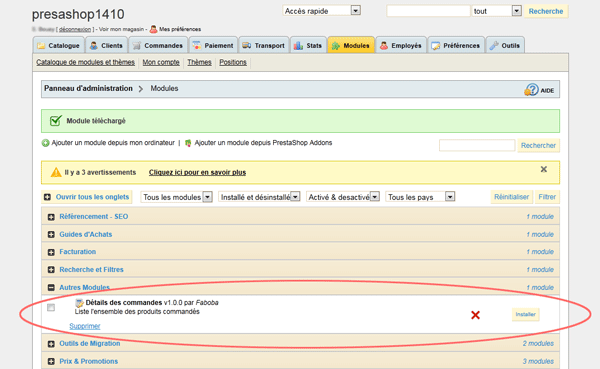Check the Détails des commandes module checkbox

(51, 307)
